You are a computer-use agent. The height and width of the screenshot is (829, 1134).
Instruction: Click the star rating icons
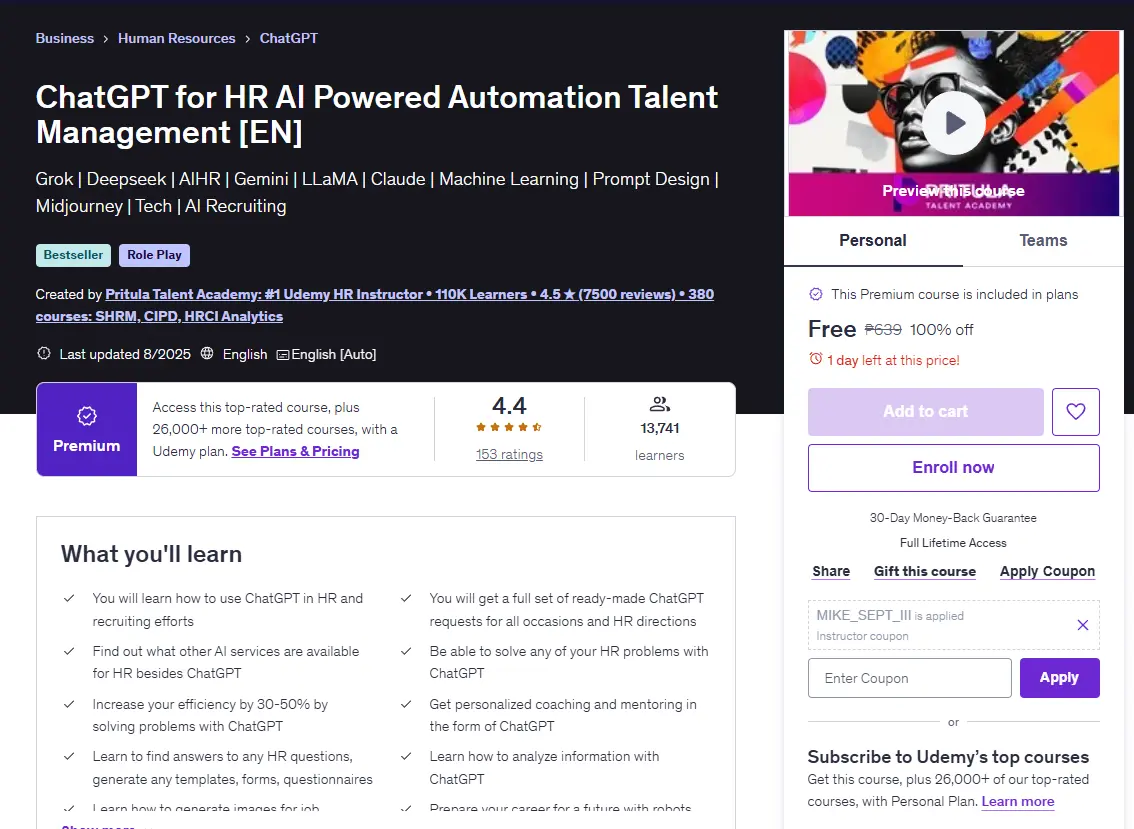(509, 428)
